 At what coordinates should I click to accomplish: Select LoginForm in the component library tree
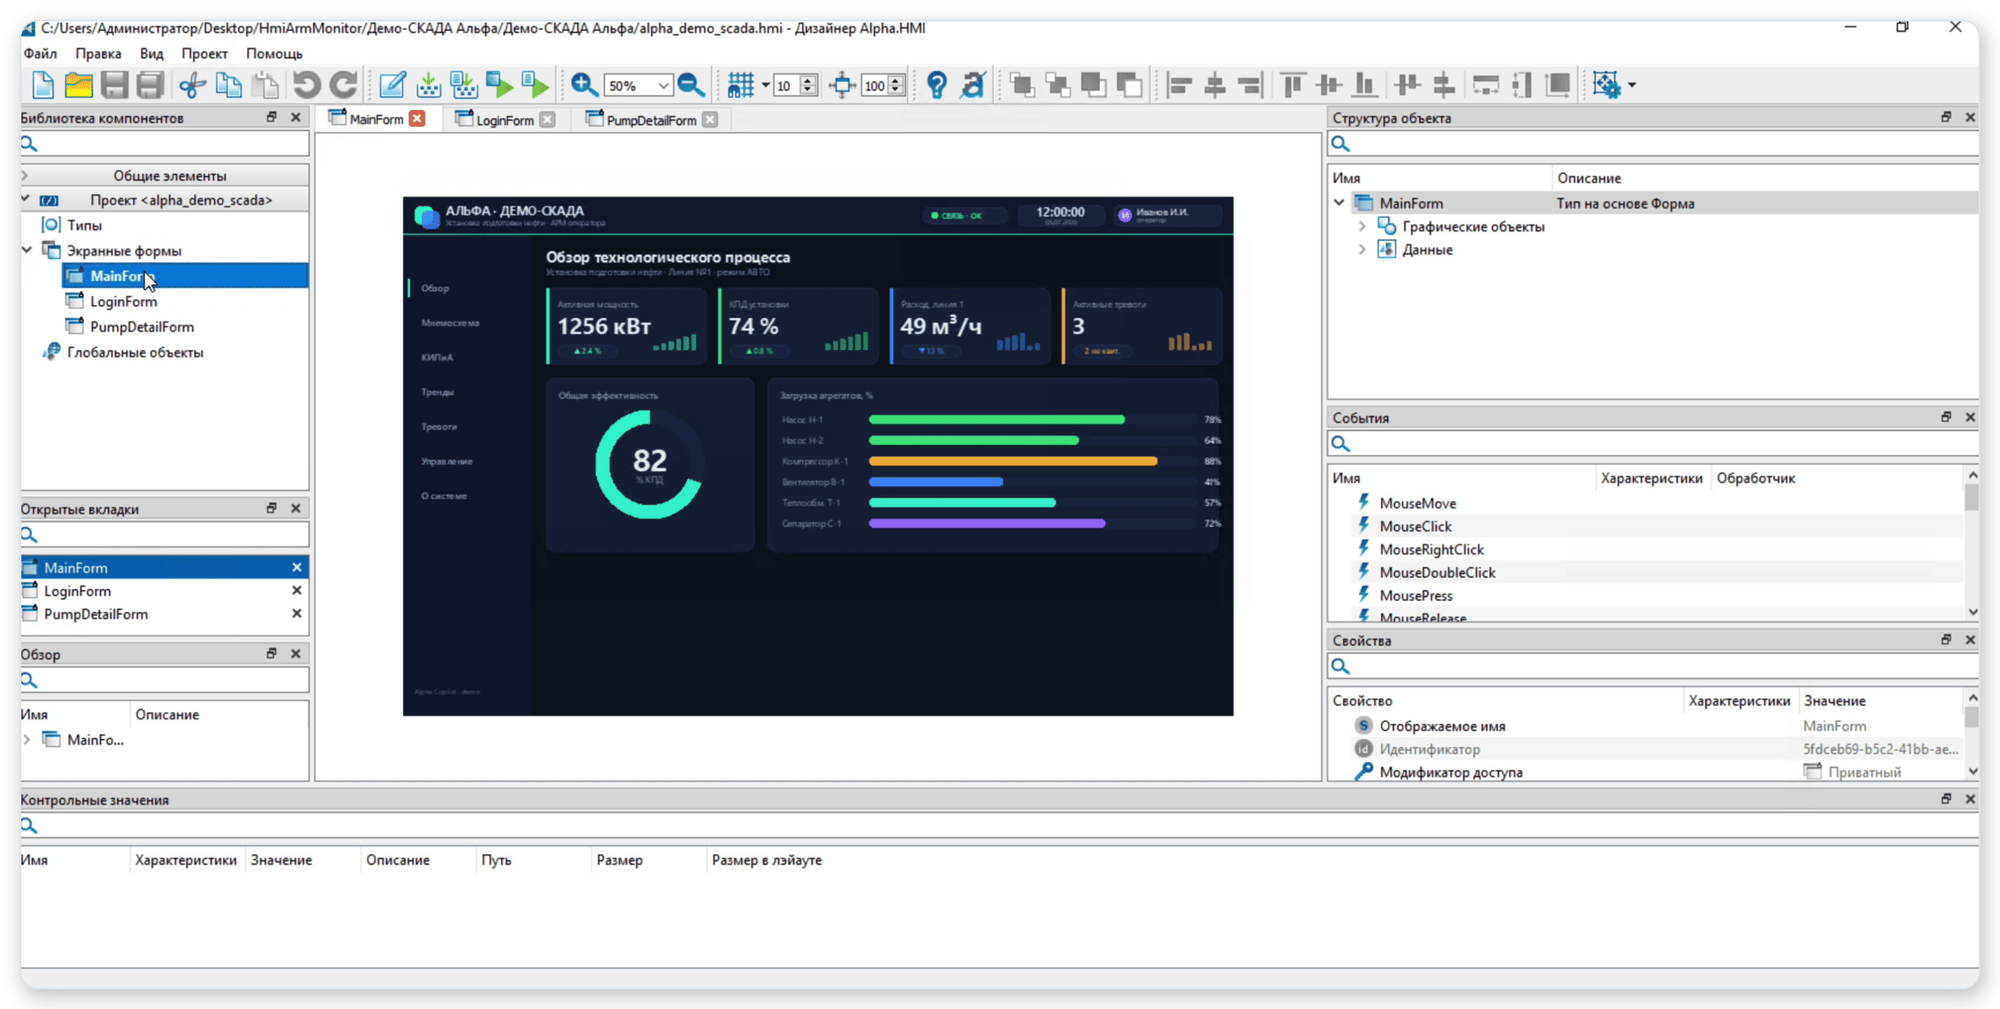point(123,301)
